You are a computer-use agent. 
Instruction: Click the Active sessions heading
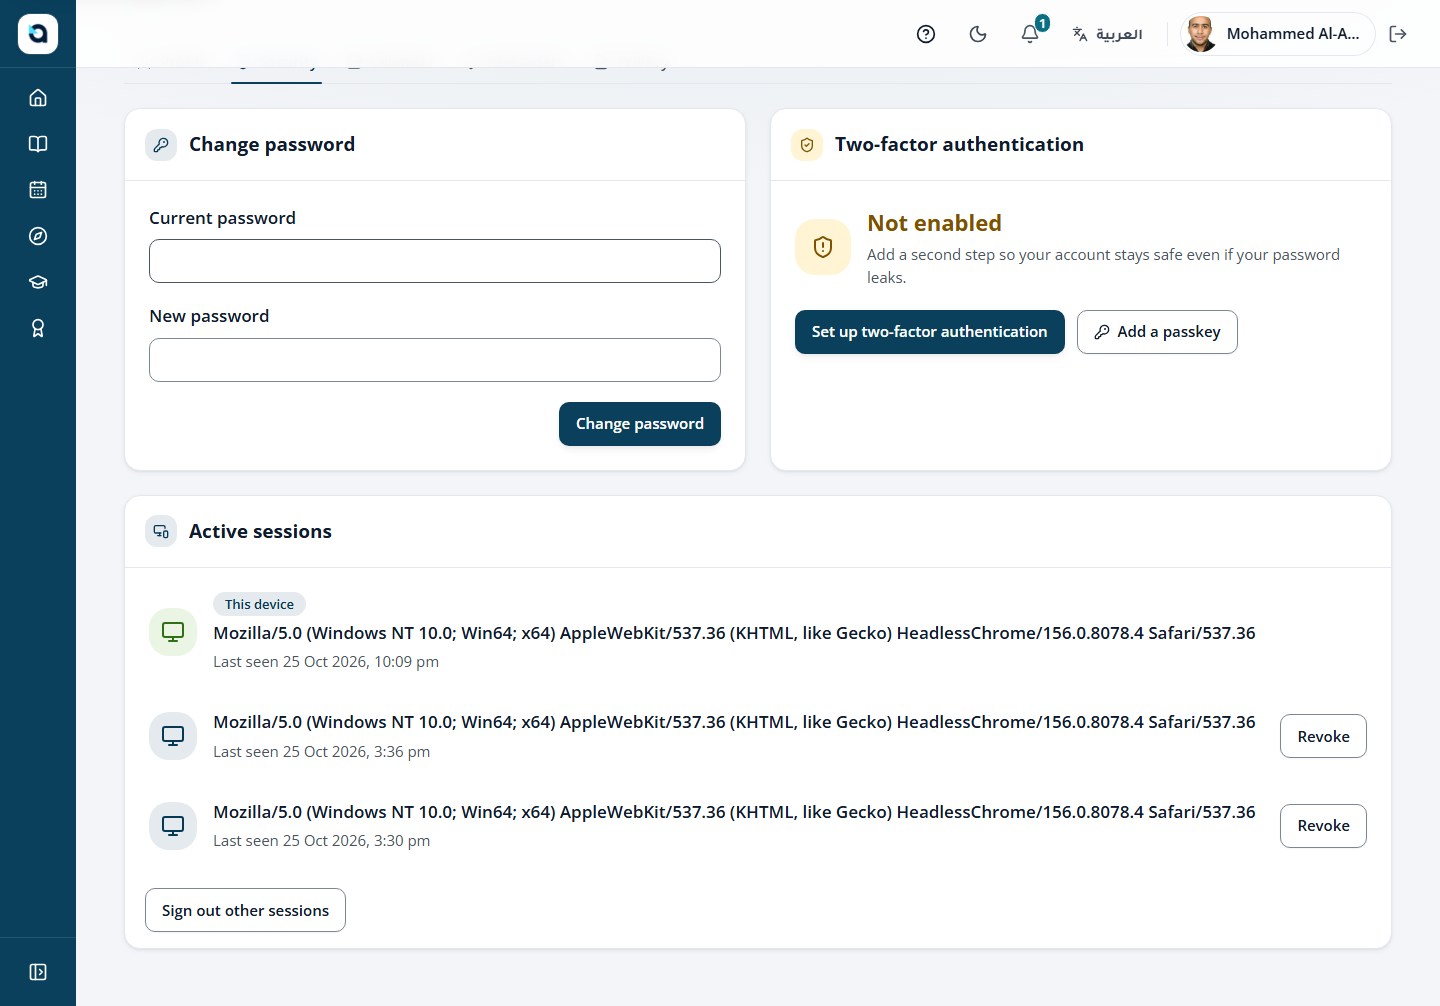pos(260,532)
